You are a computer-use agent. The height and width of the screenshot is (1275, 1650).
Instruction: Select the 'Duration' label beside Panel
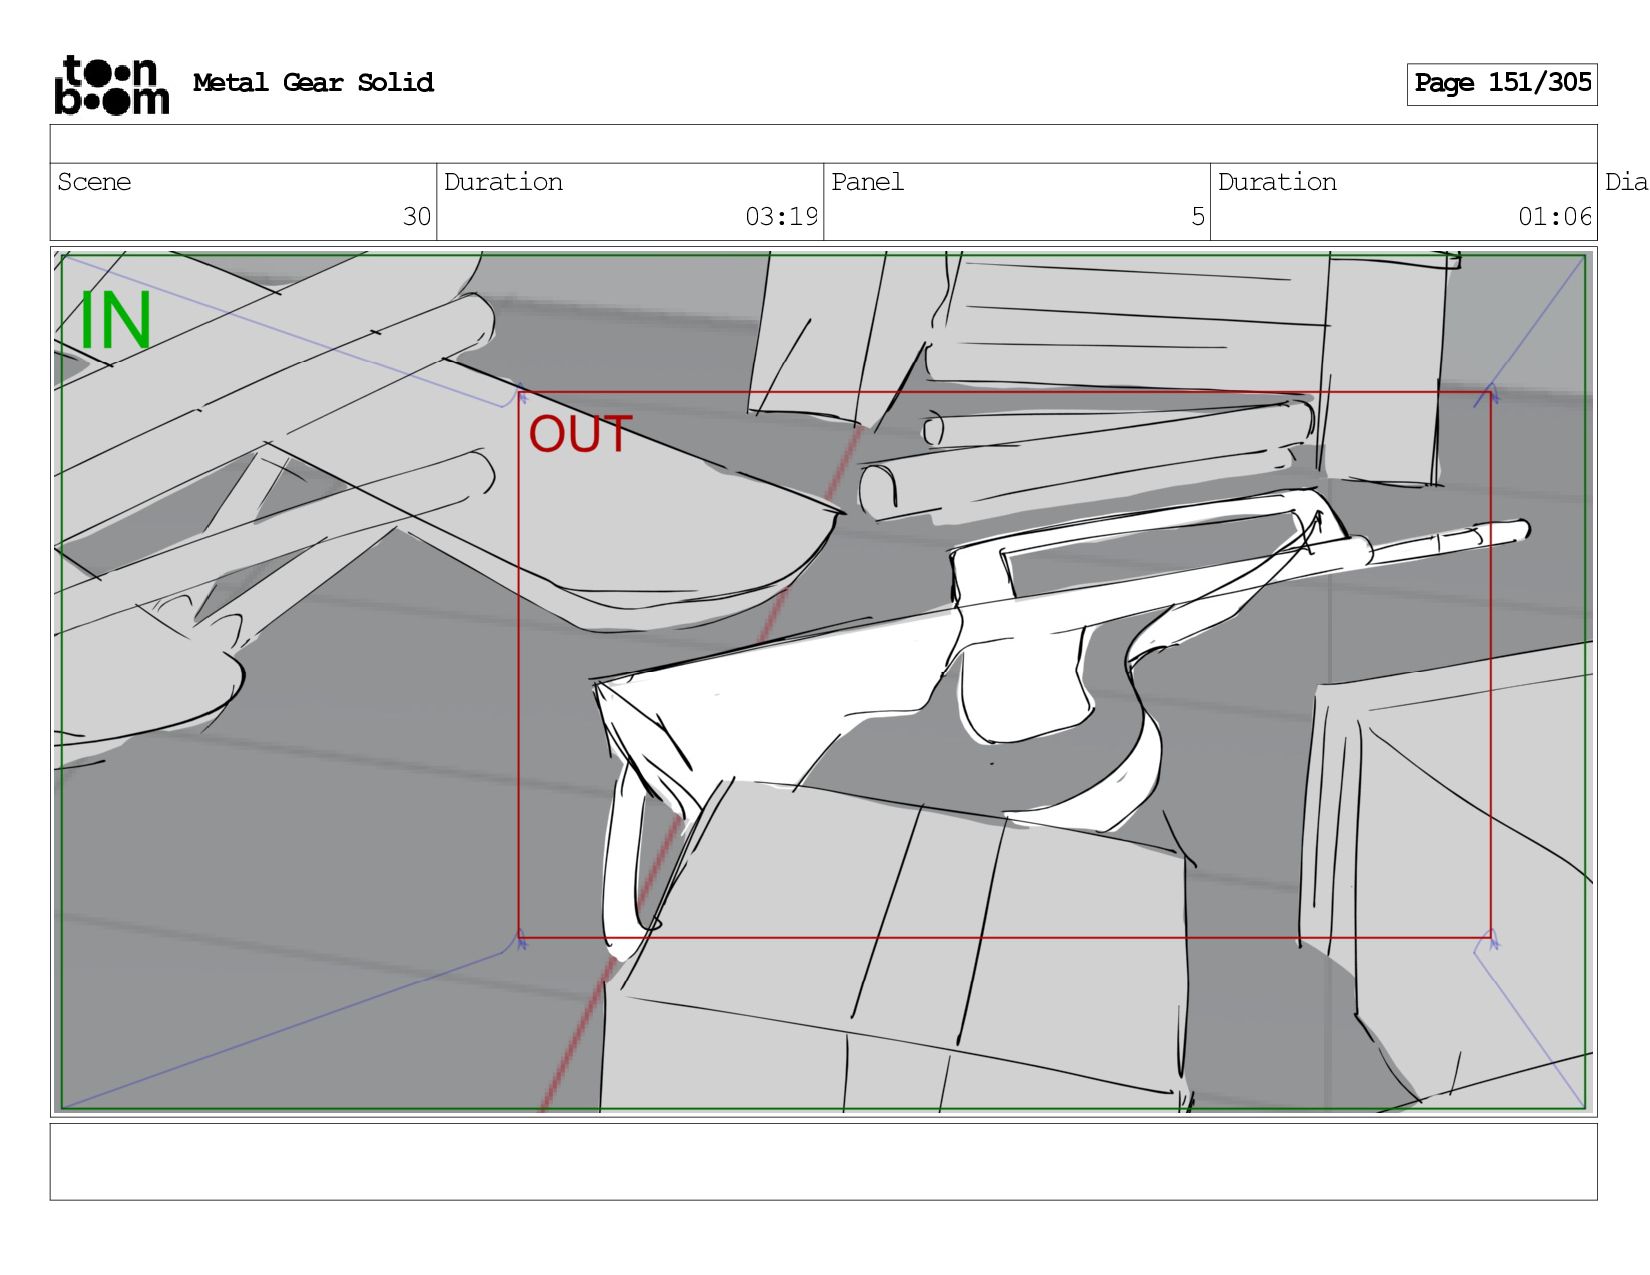click(x=1277, y=182)
